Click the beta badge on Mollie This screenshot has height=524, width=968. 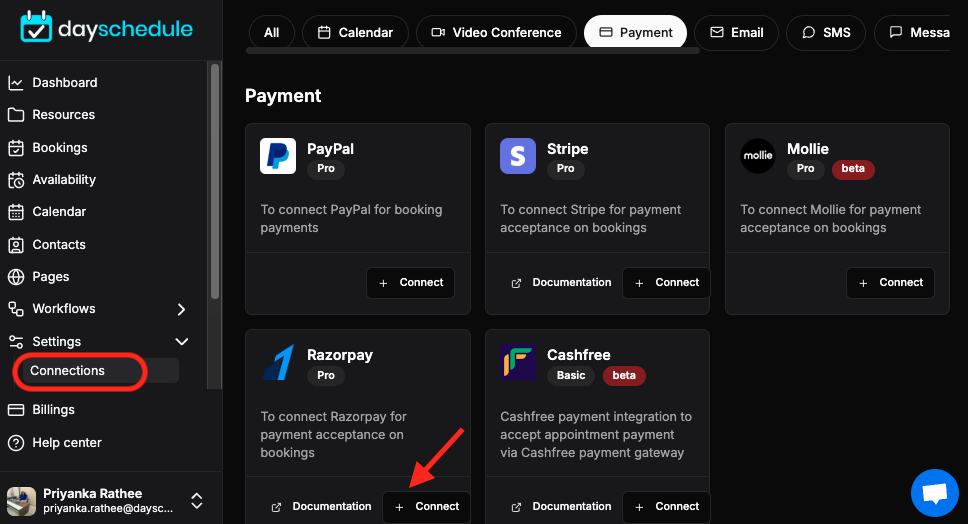tap(853, 168)
